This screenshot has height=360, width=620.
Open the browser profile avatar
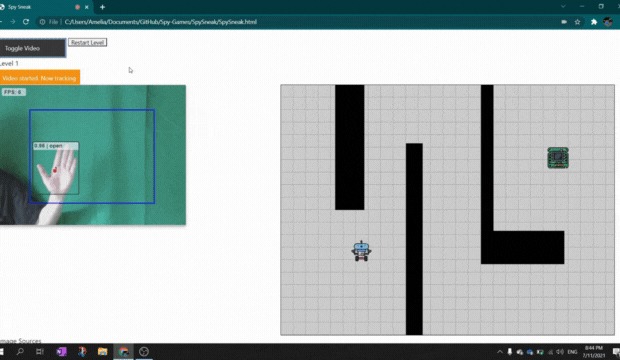pos(608,22)
